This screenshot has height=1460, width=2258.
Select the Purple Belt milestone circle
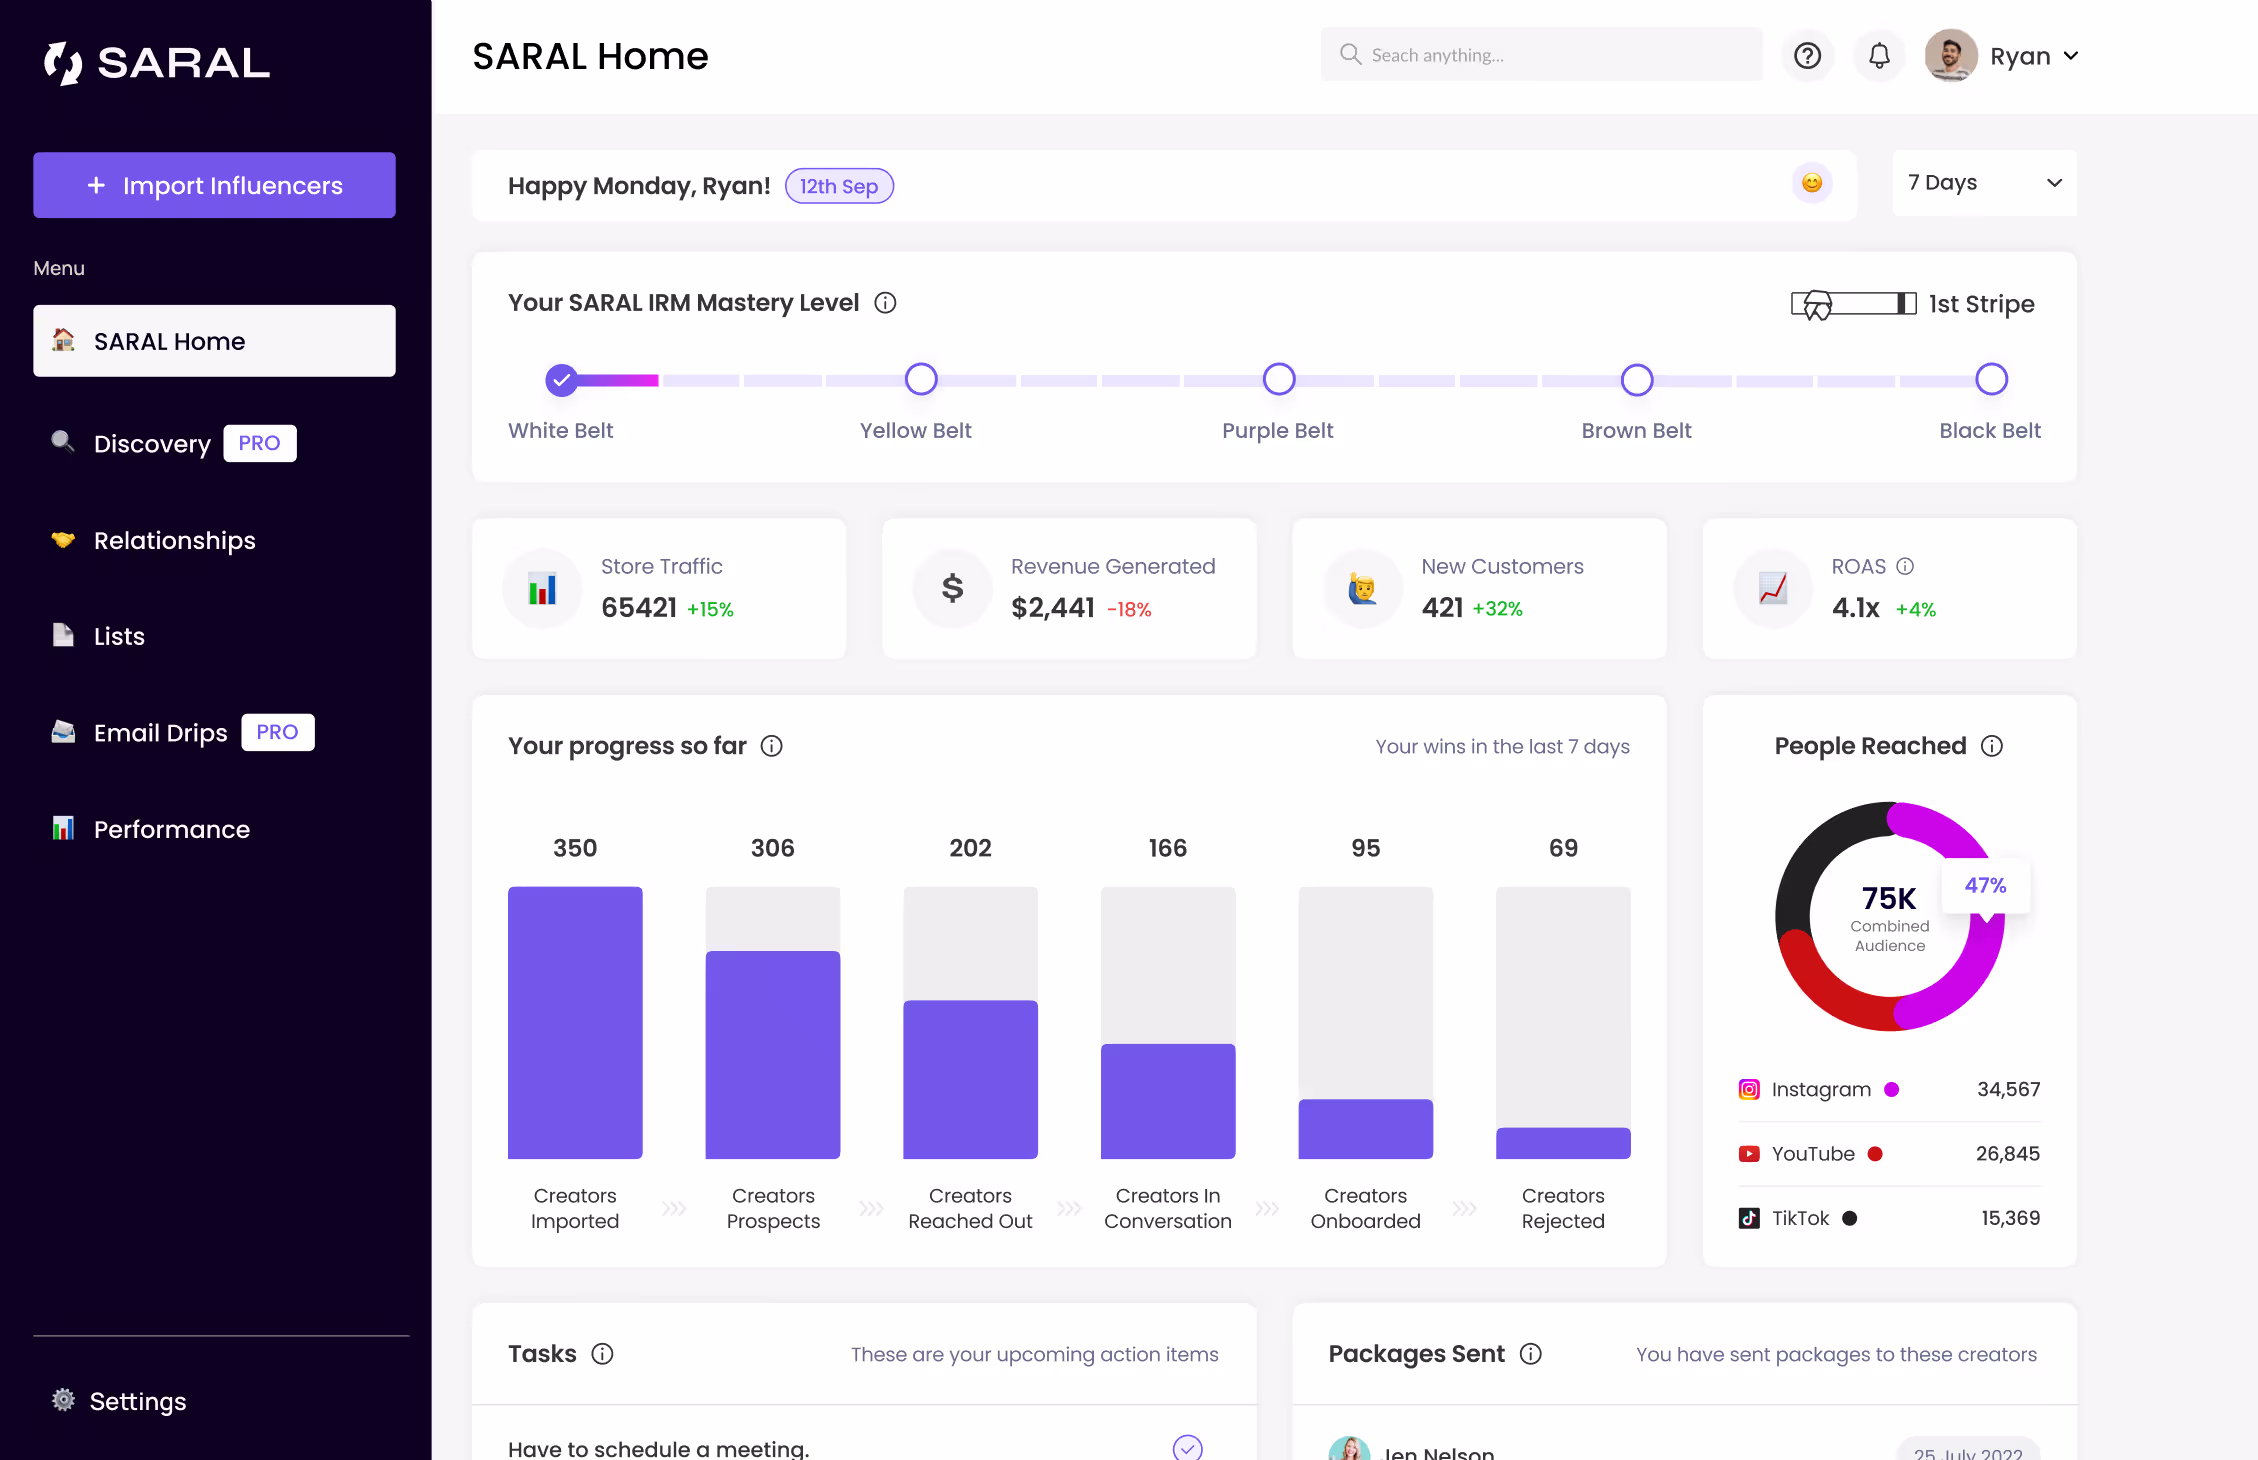tap(1278, 379)
